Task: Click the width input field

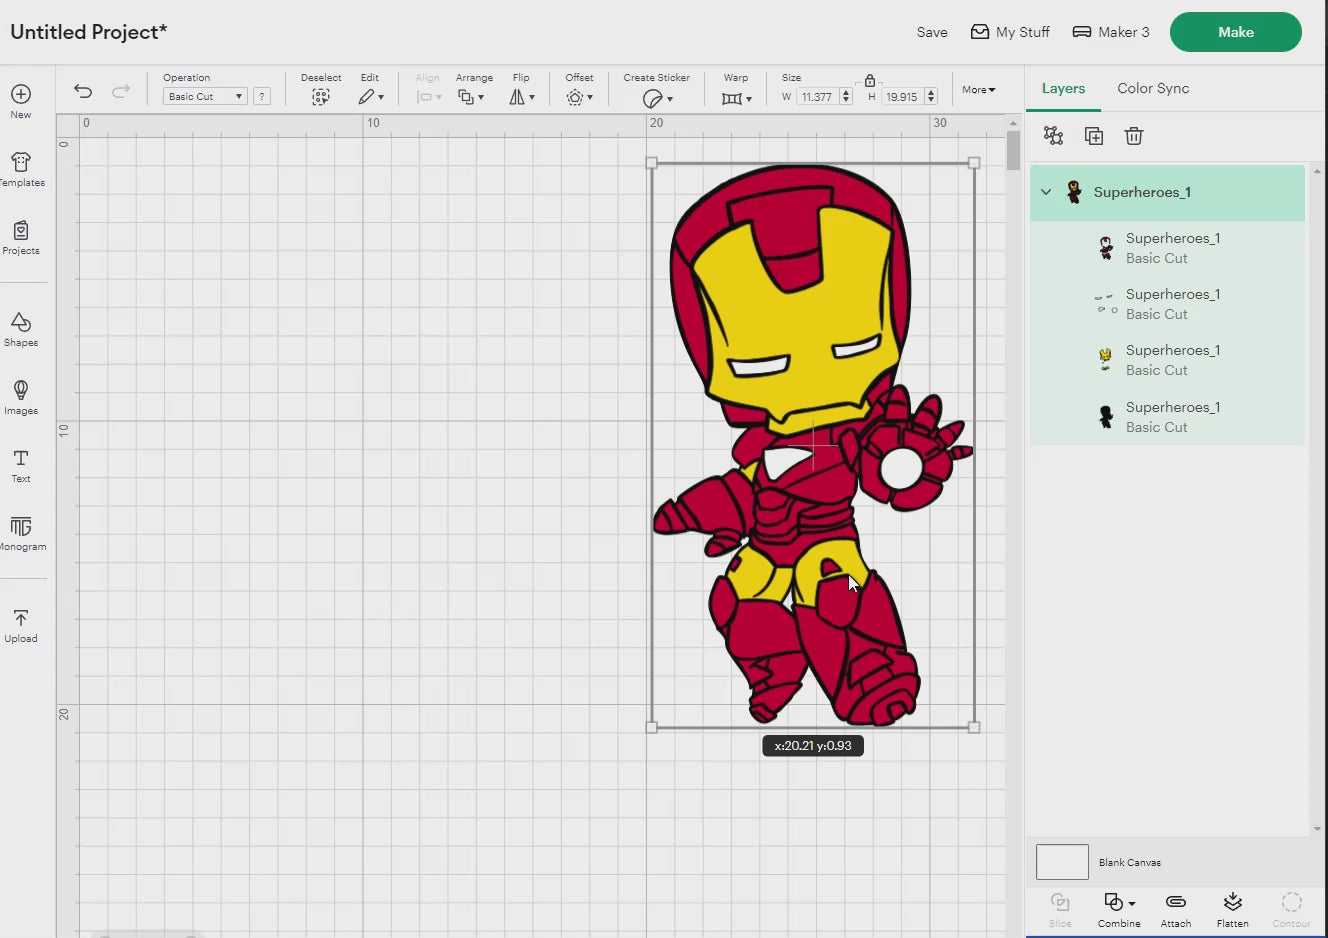Action: tap(817, 97)
